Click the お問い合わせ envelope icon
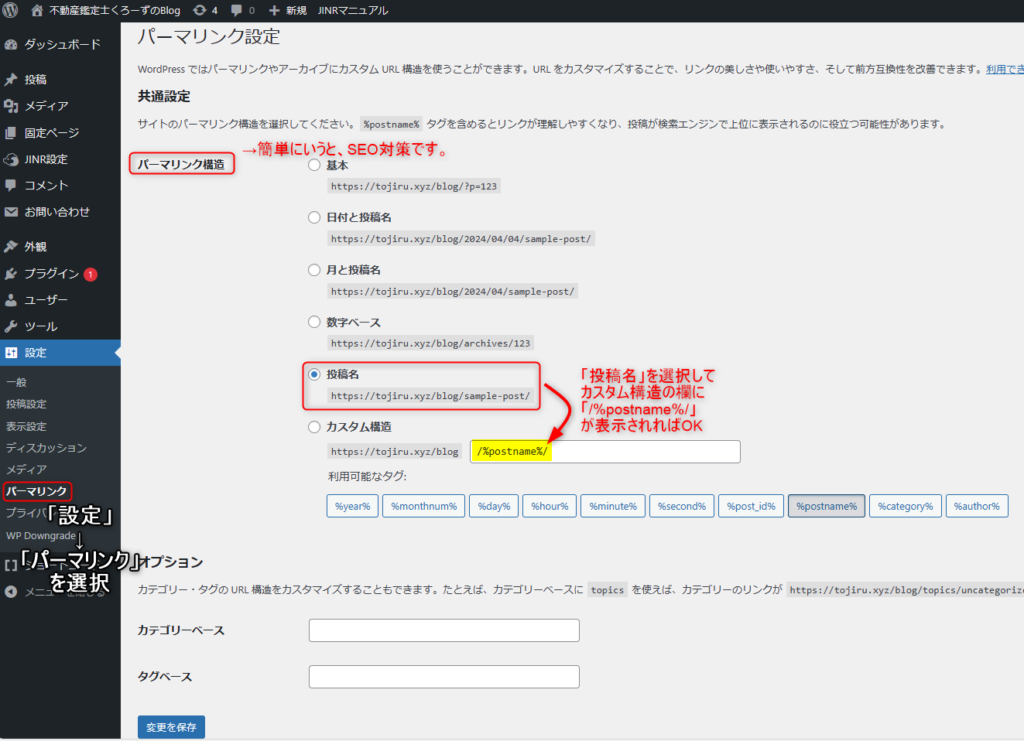The image size is (1024, 741). 11,212
